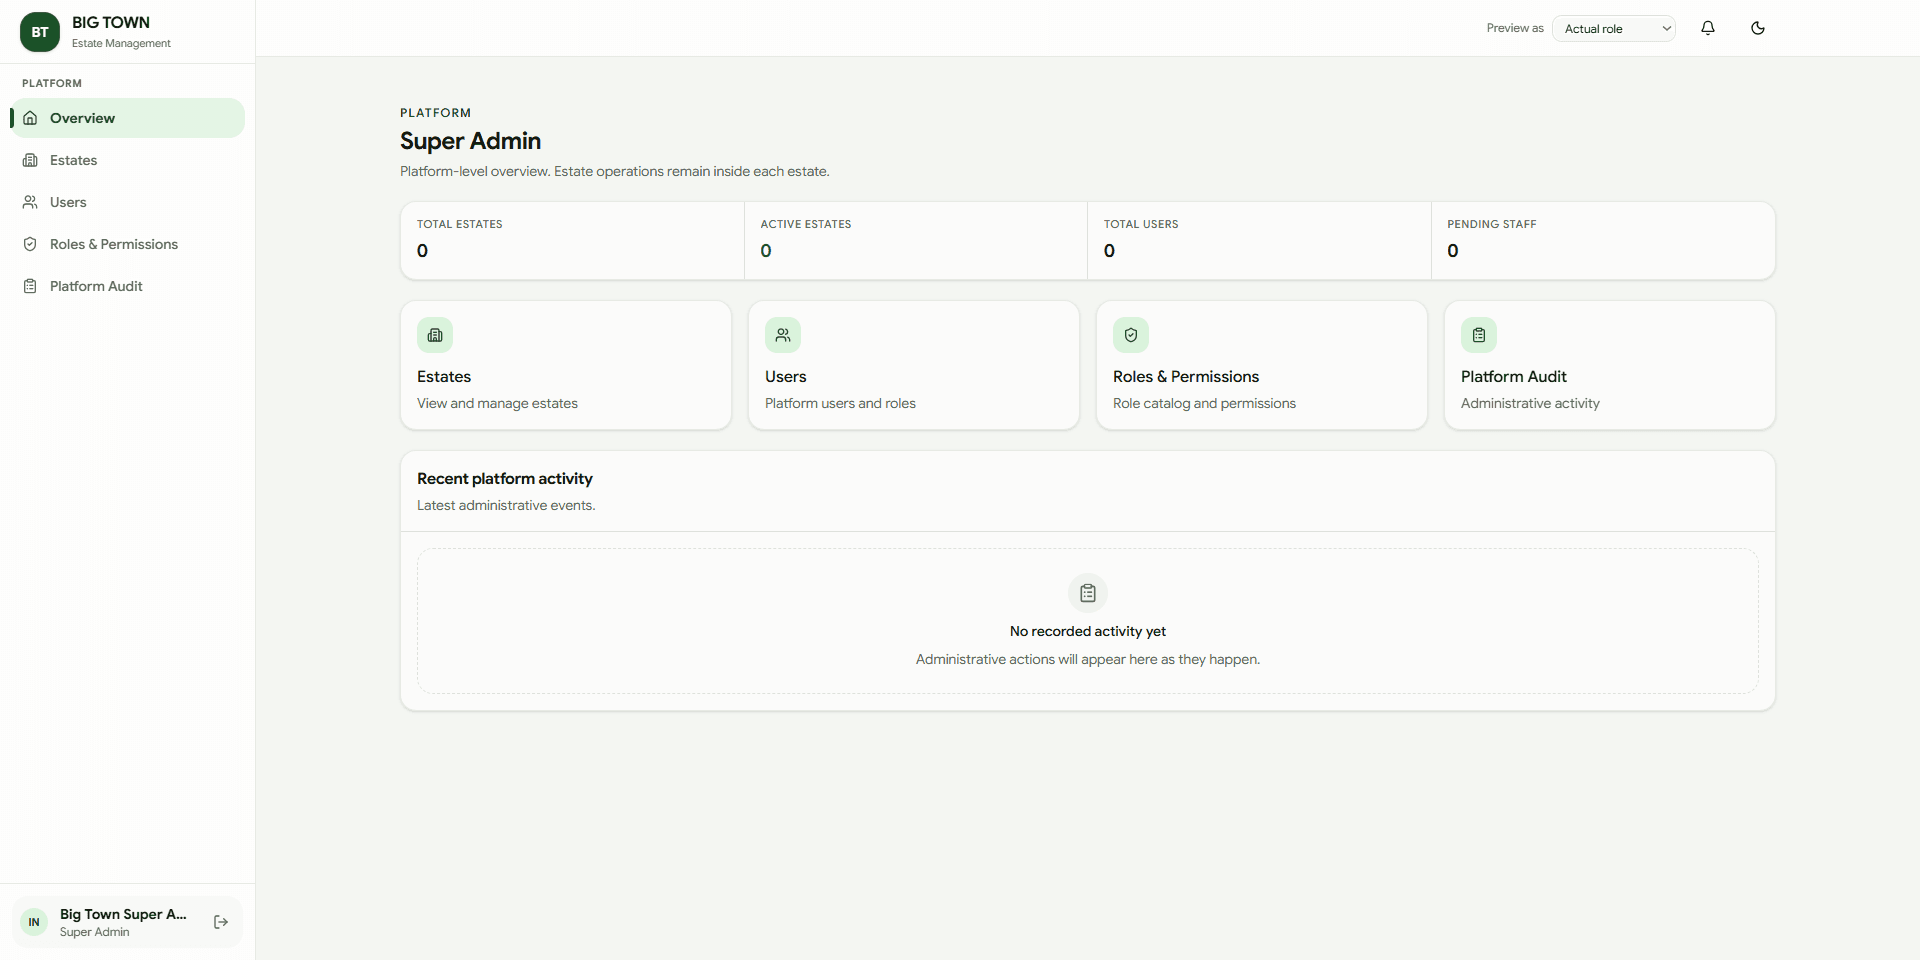Open the Roles & Permissions card title
This screenshot has width=1920, height=960.
tap(1186, 377)
